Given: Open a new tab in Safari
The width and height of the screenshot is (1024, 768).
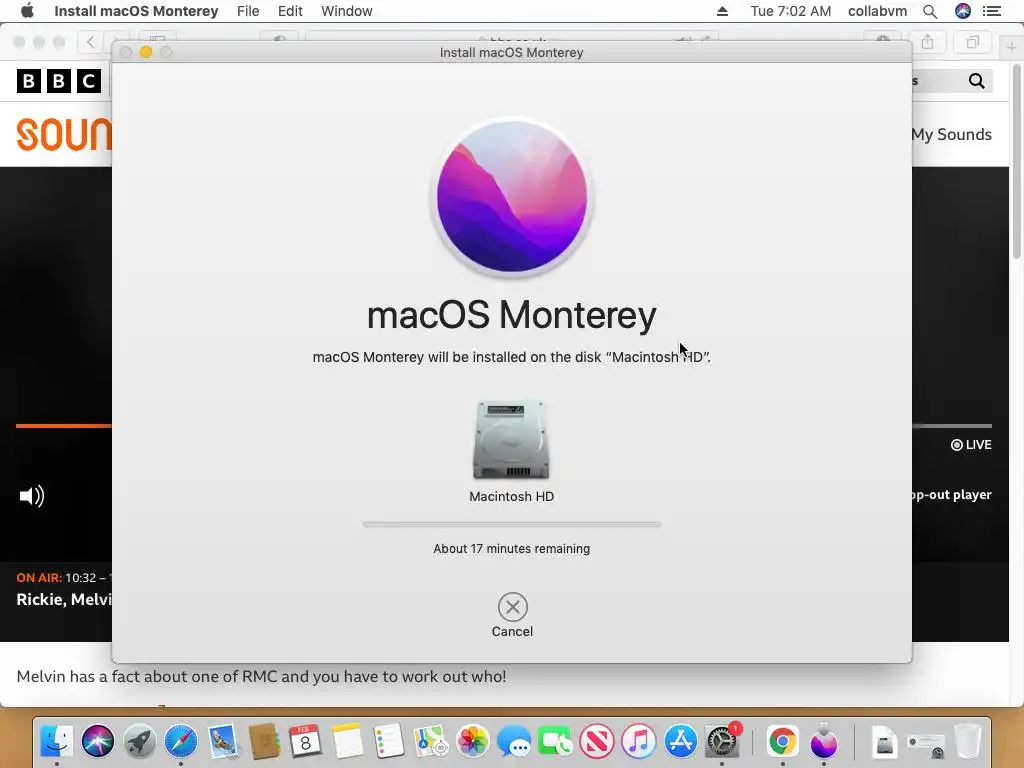Looking at the screenshot, I should (1010, 47).
